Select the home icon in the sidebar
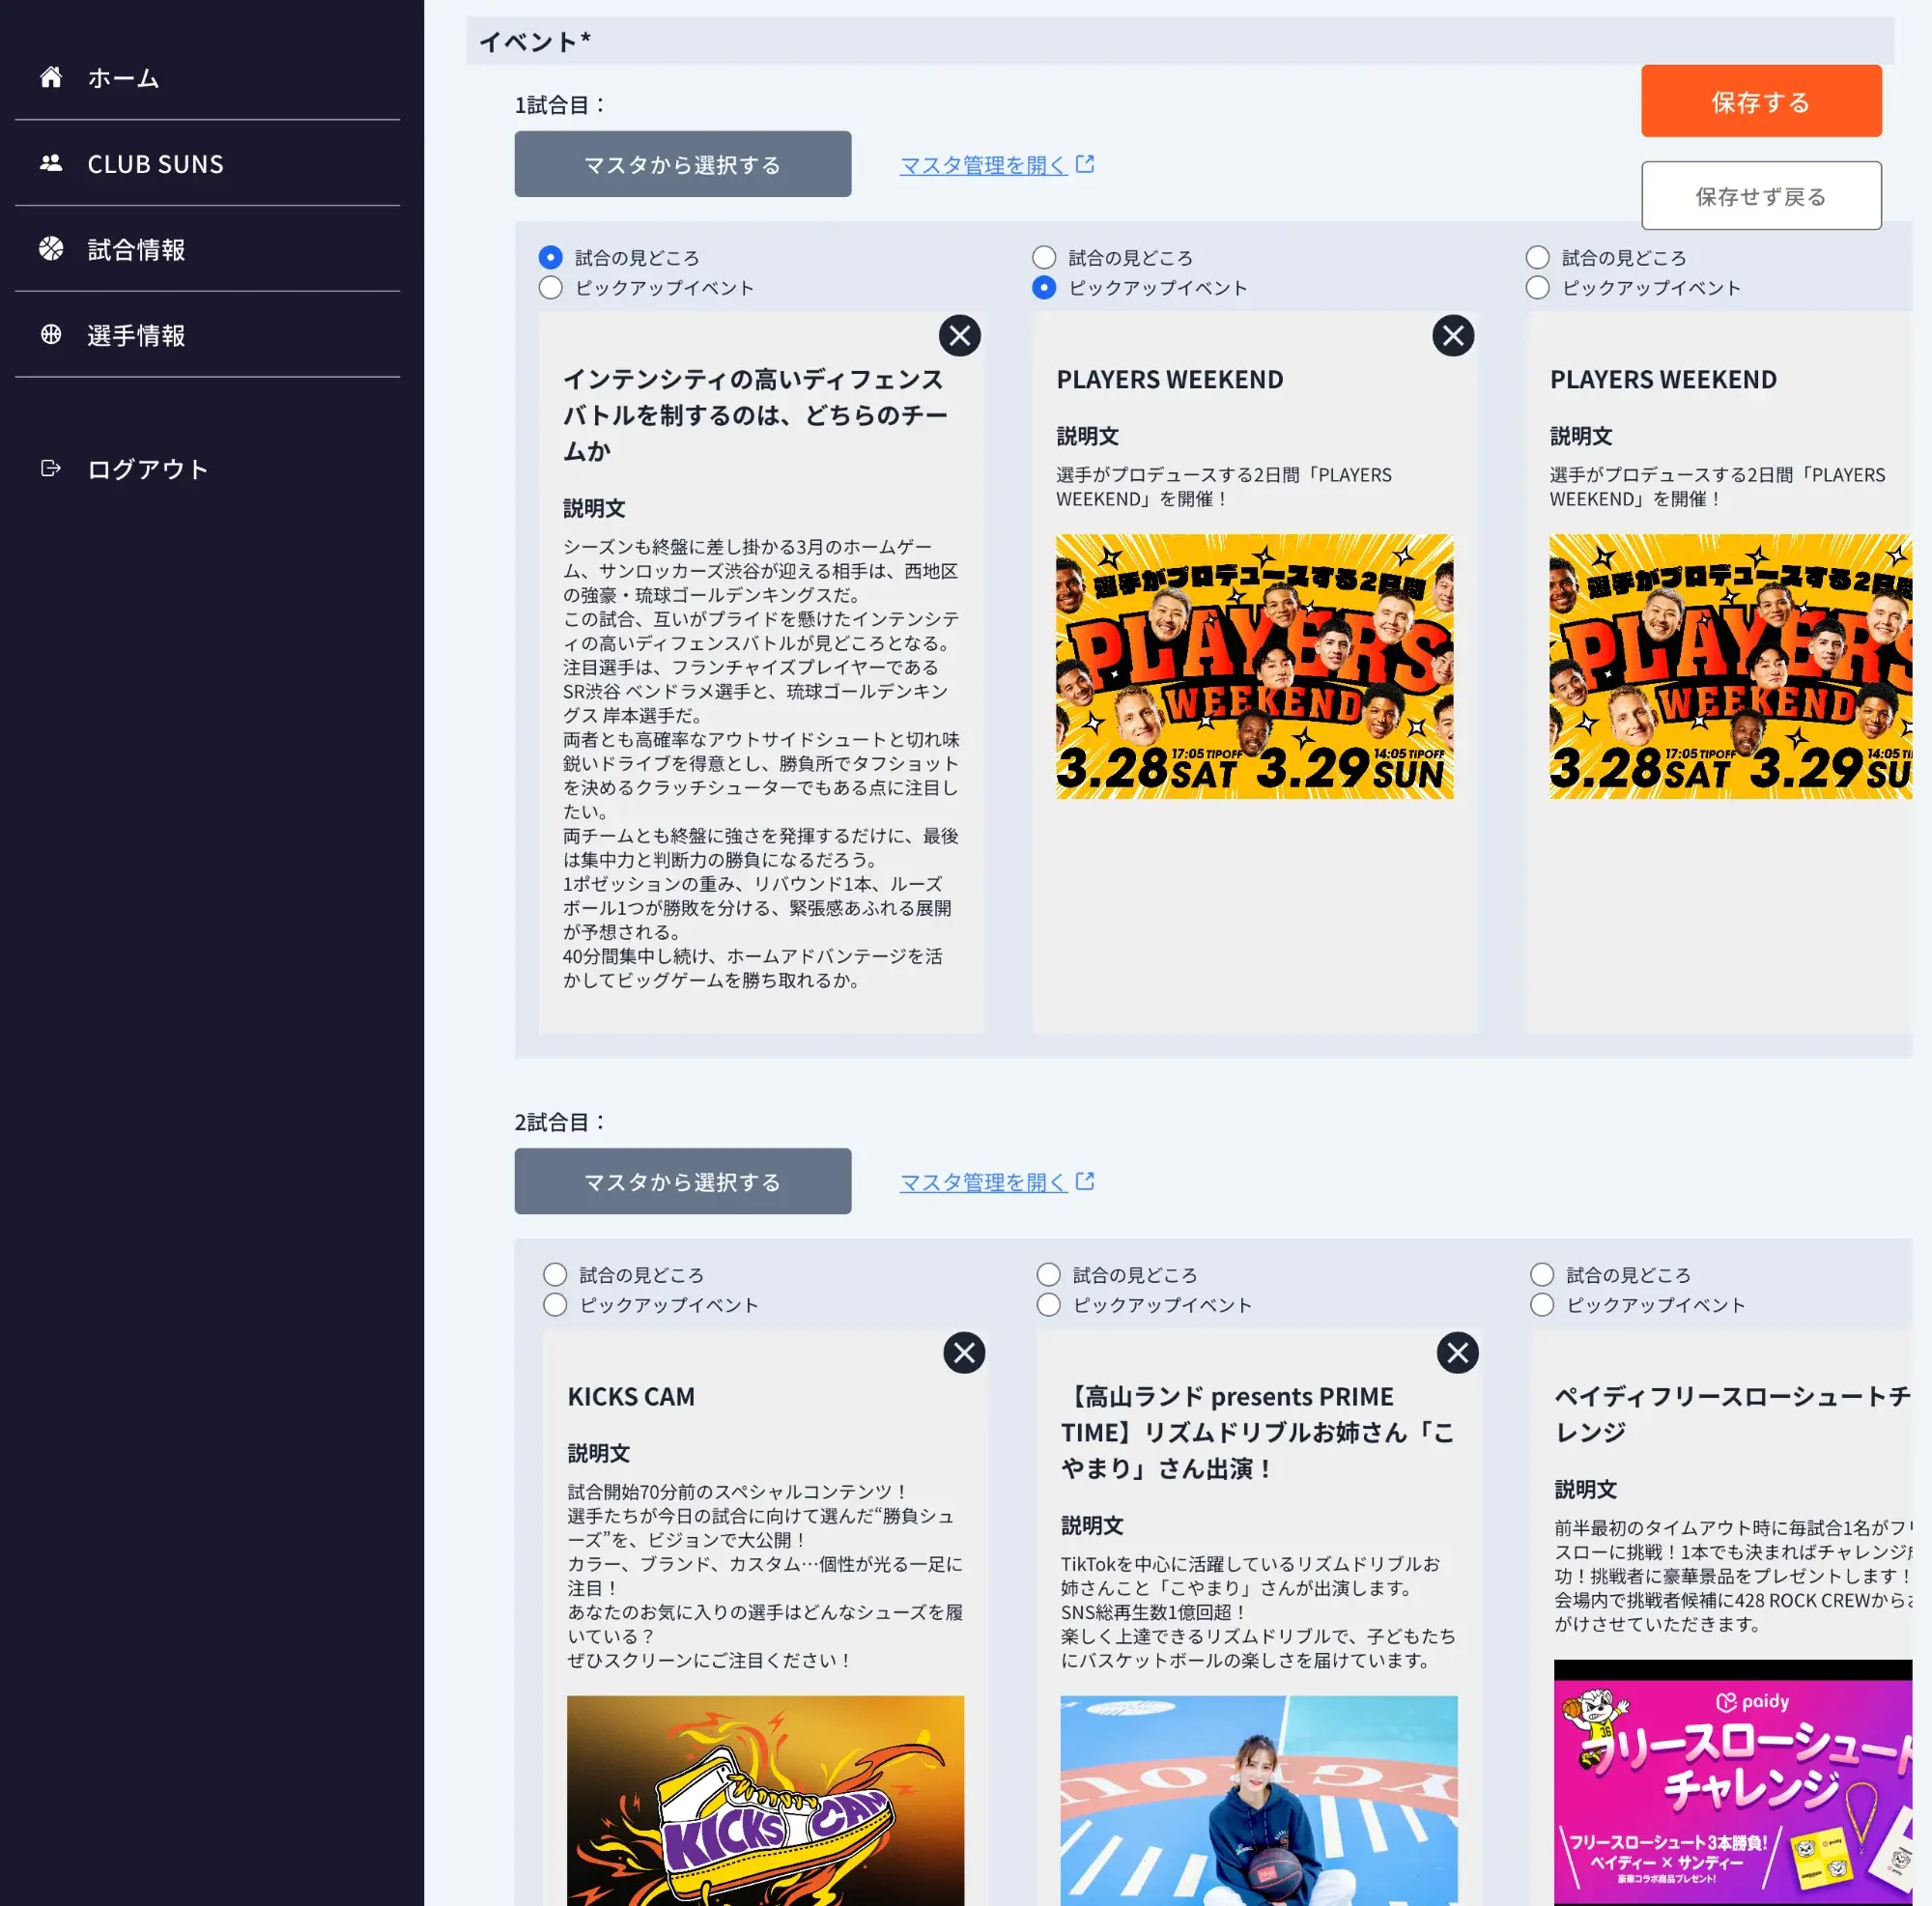Image resolution: width=1932 pixels, height=1906 pixels. coord(52,77)
